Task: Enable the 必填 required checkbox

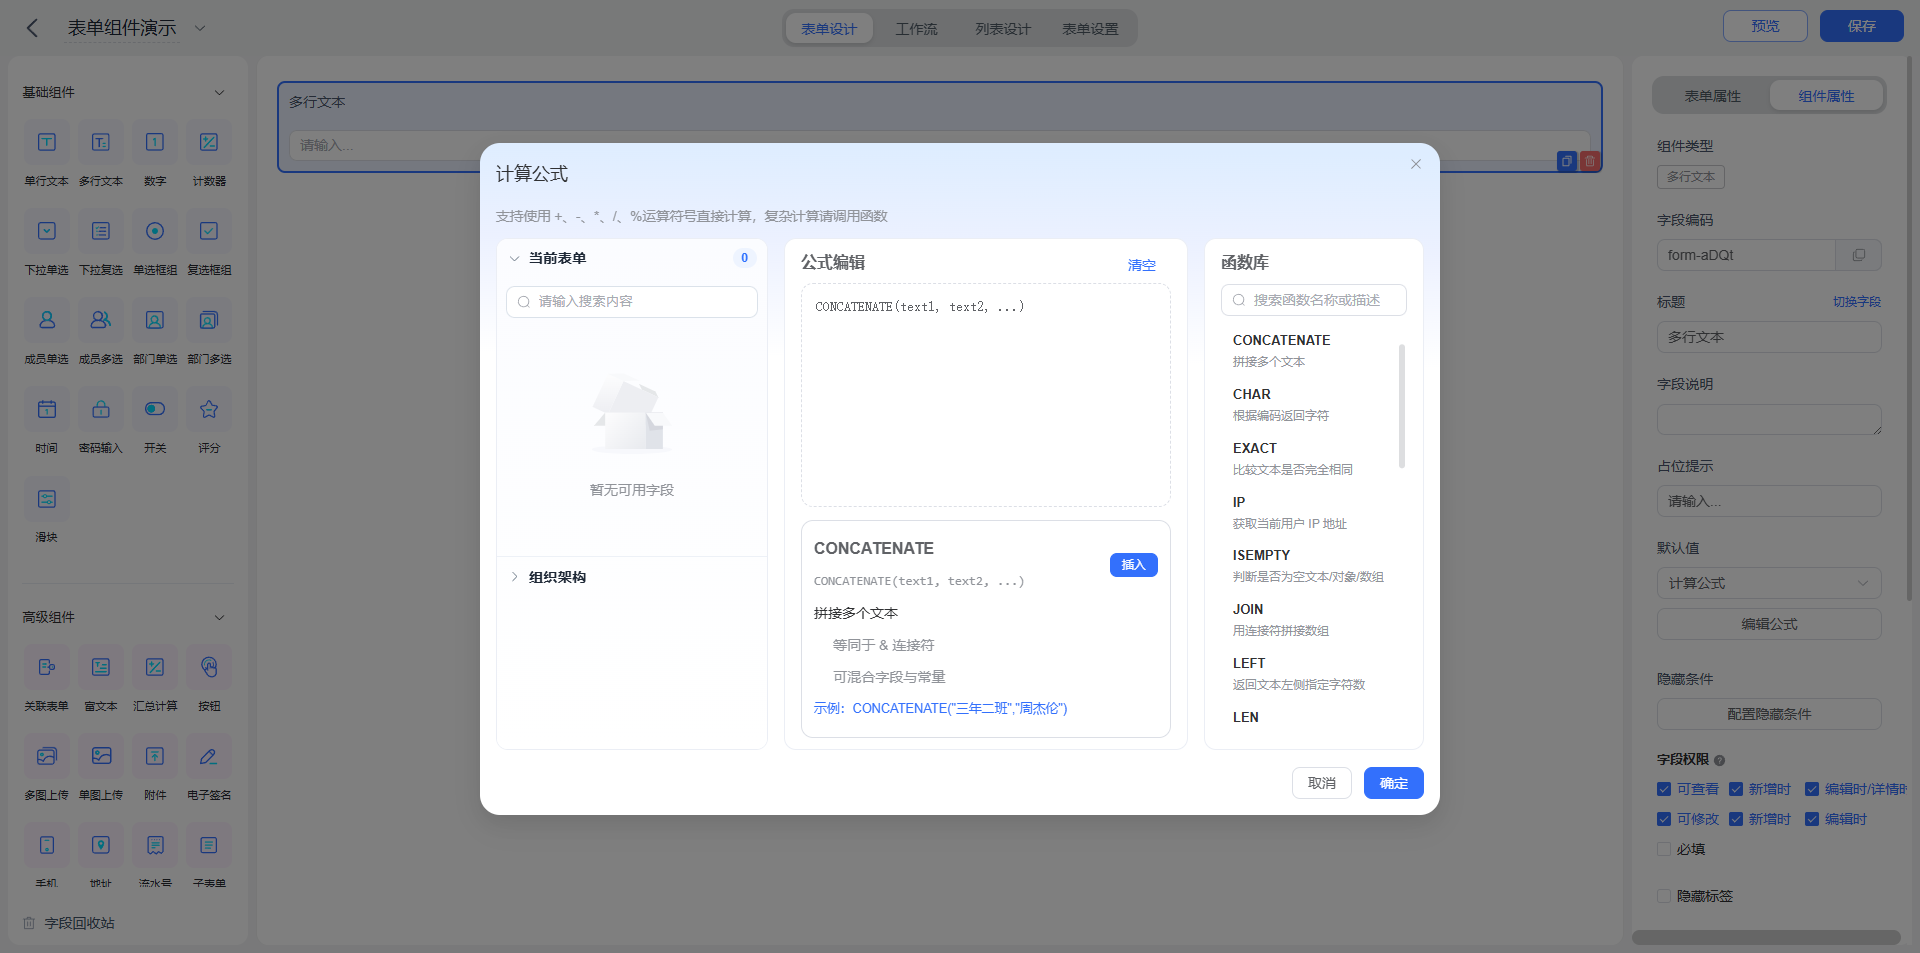Action: [x=1664, y=849]
